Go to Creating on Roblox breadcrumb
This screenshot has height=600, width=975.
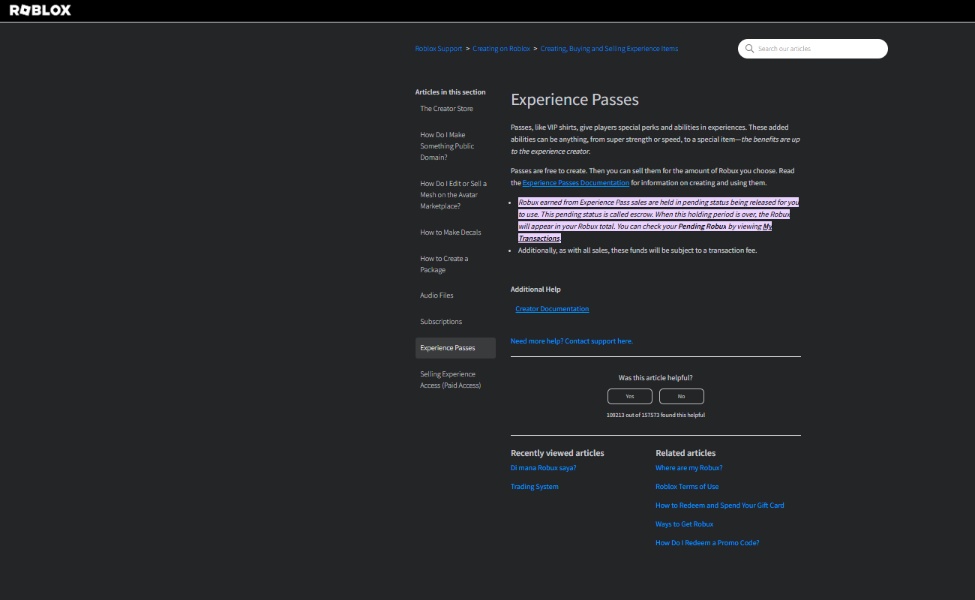501,48
